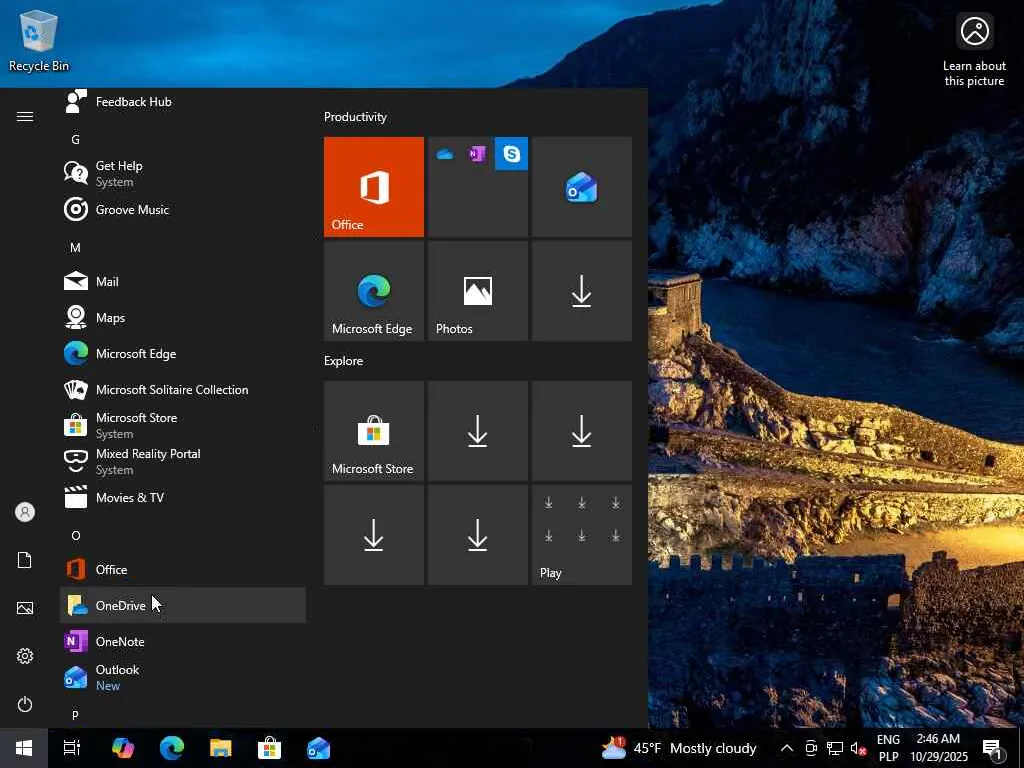
Task: Open the user account icon in Start
Action: coord(25,512)
